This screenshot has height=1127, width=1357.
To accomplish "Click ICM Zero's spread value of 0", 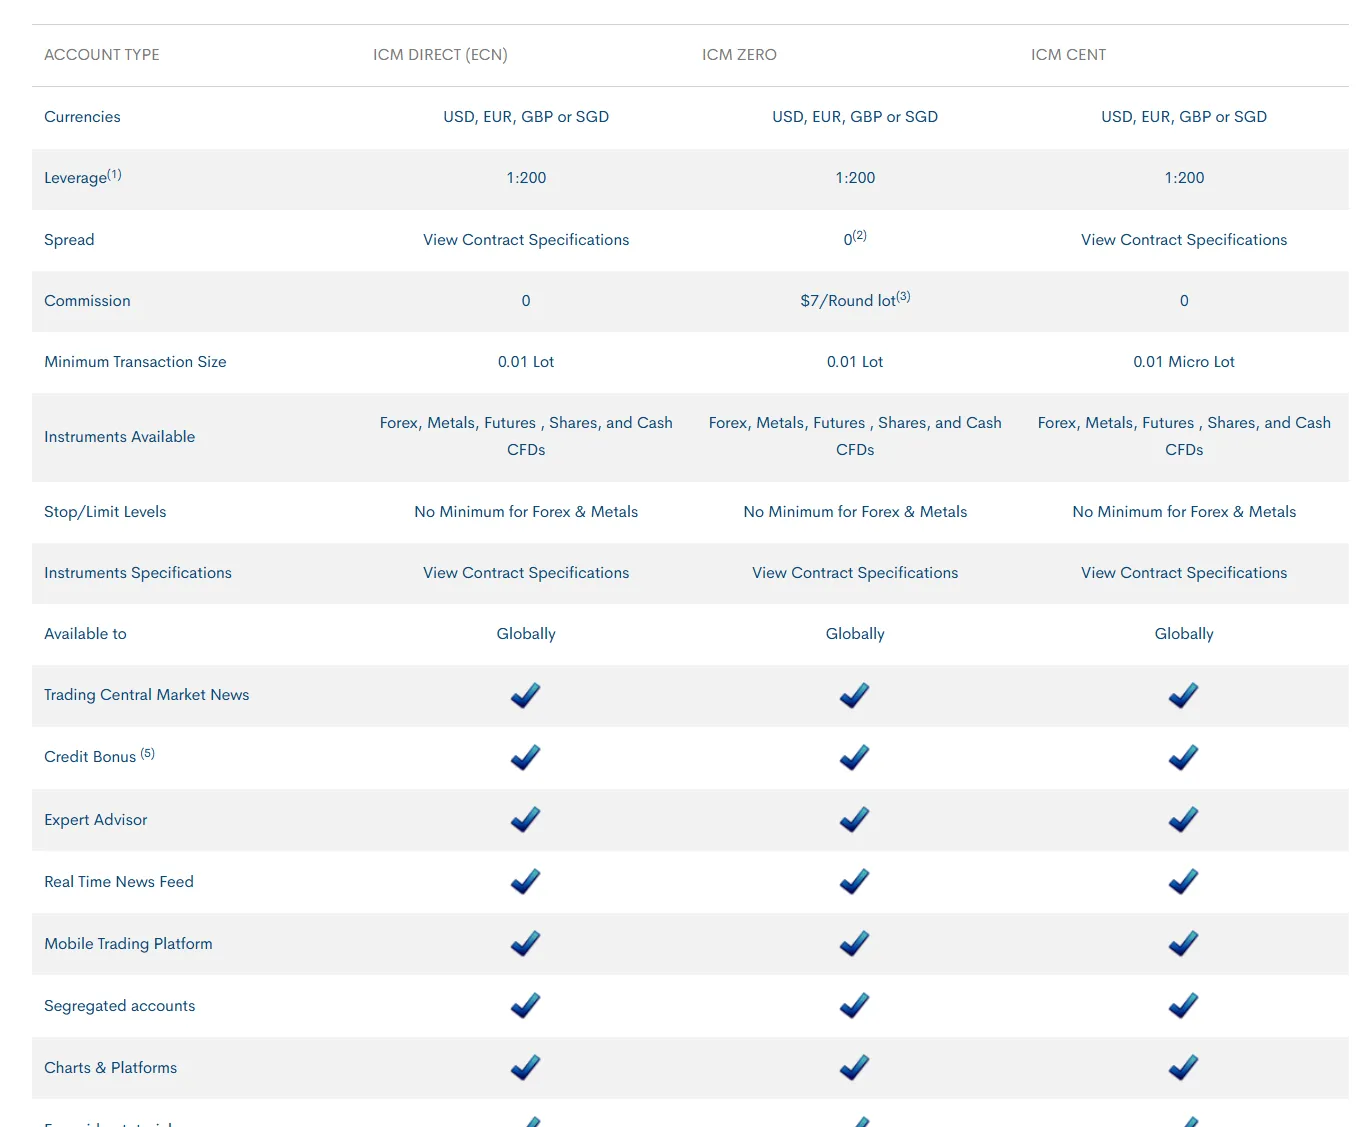I will click(x=855, y=239).
